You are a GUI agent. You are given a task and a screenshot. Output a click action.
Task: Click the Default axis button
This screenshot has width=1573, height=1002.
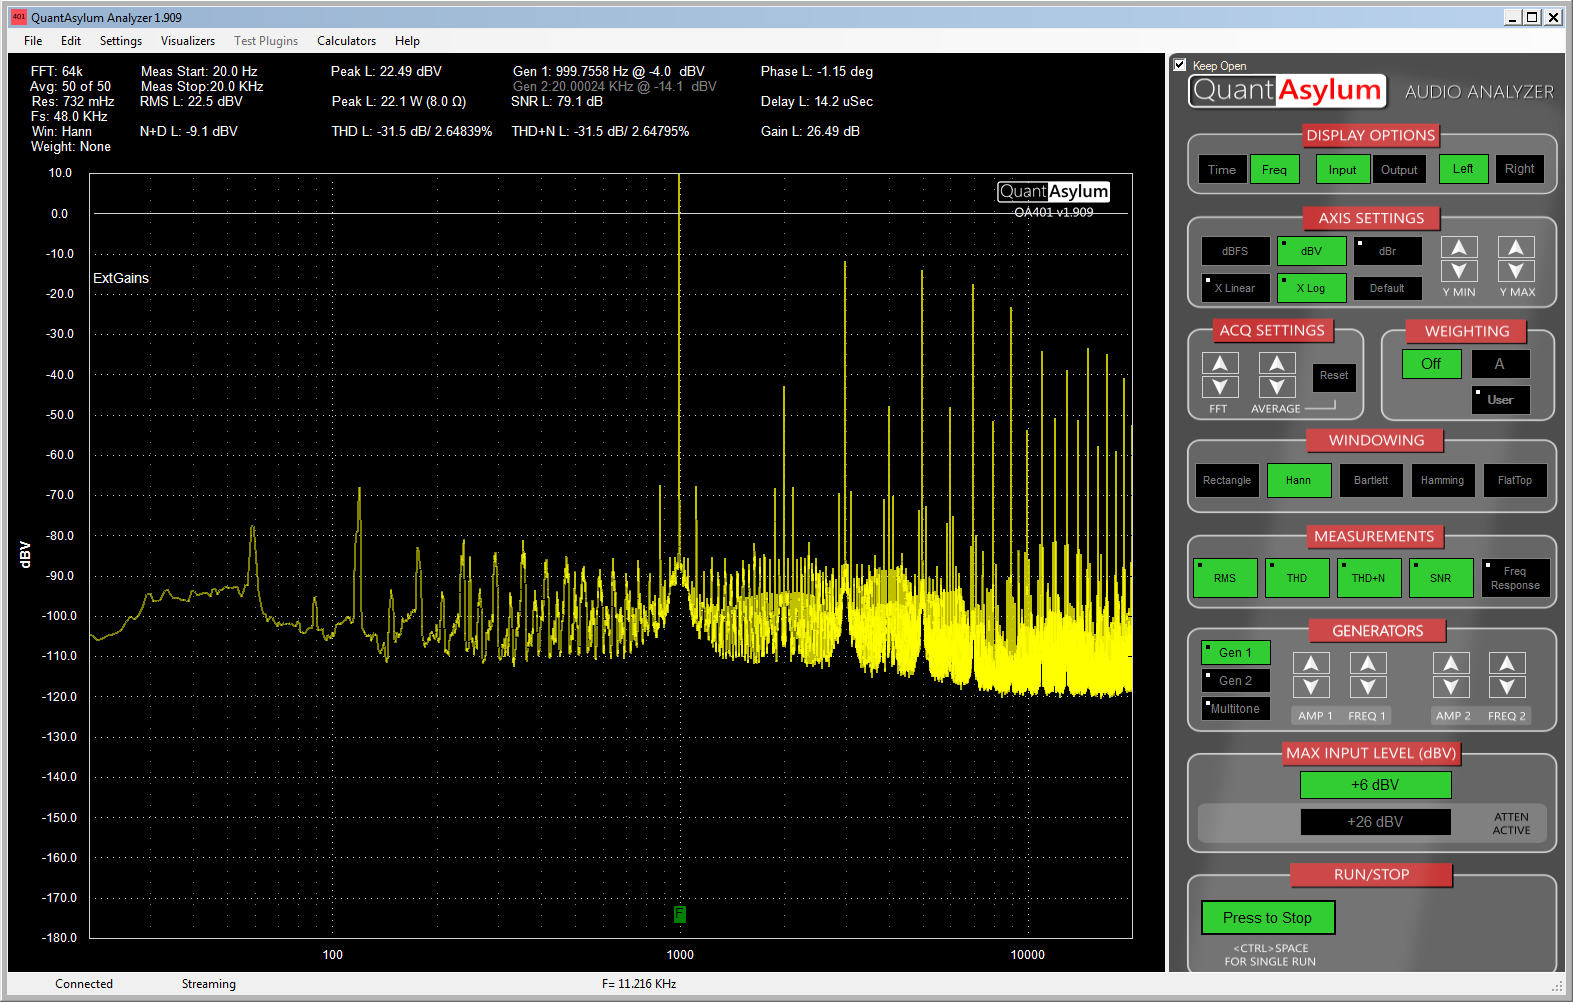(1388, 288)
